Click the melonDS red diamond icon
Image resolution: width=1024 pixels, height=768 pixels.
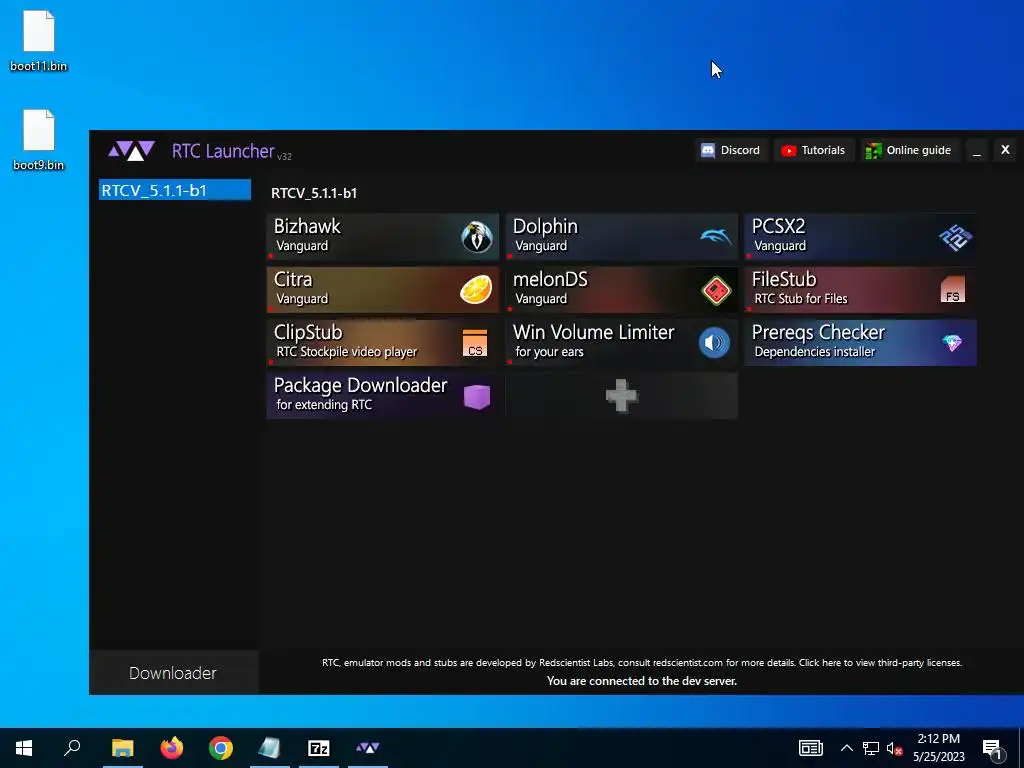click(x=716, y=290)
